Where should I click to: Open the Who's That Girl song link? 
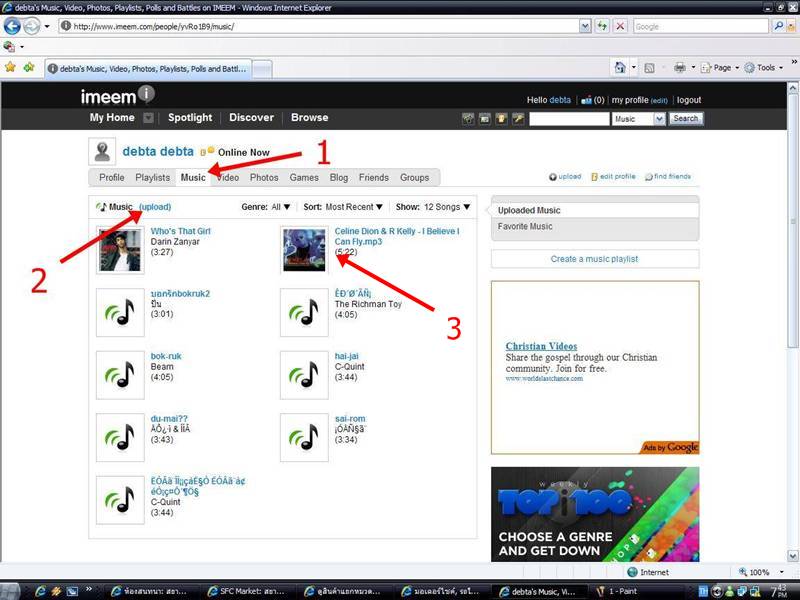181,231
